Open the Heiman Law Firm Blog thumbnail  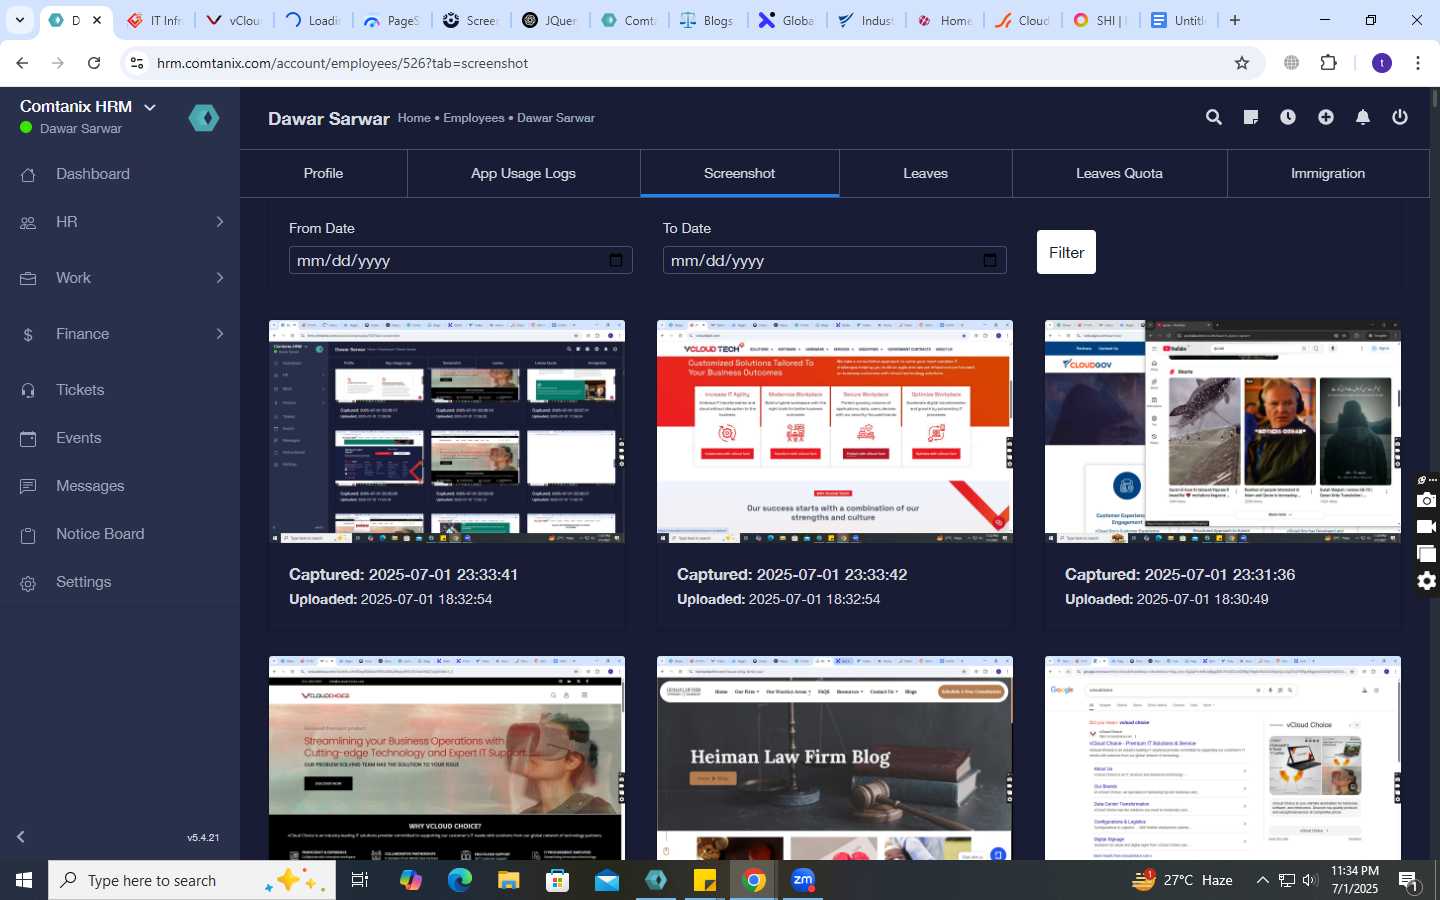click(835, 758)
